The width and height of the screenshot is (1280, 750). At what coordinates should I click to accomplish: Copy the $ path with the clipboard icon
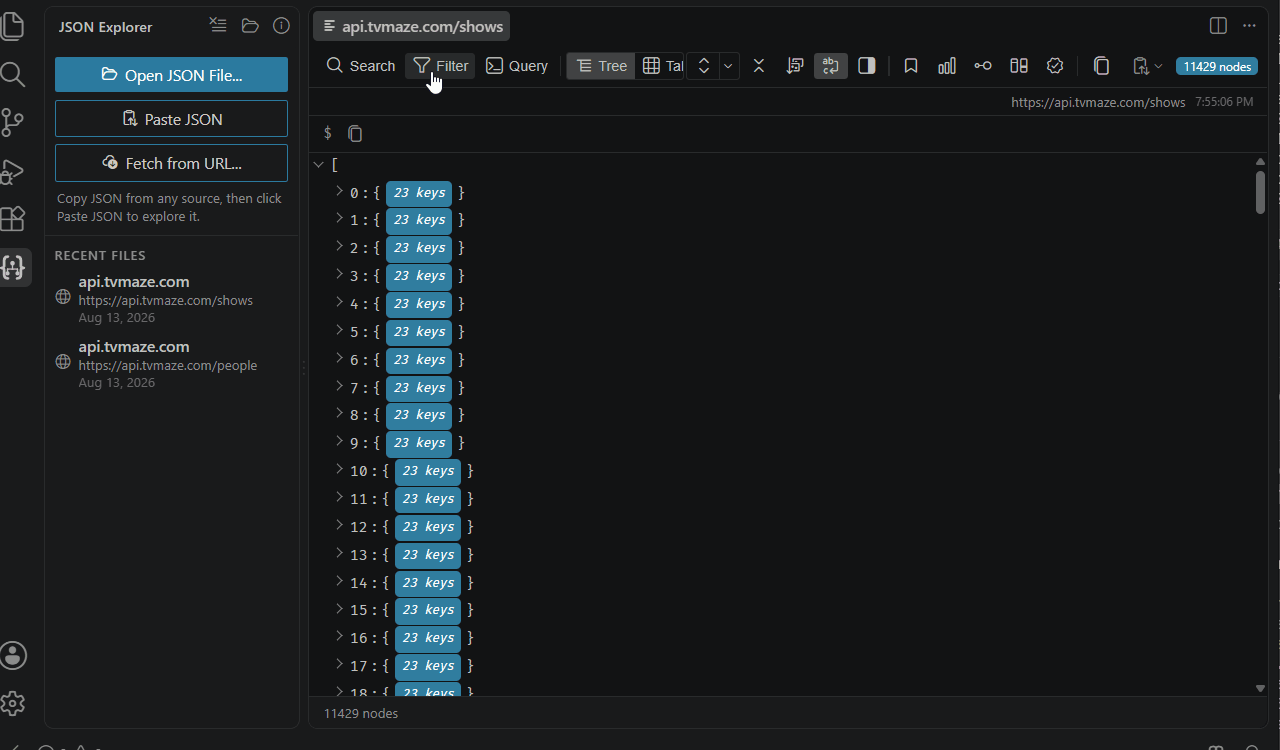coord(355,133)
